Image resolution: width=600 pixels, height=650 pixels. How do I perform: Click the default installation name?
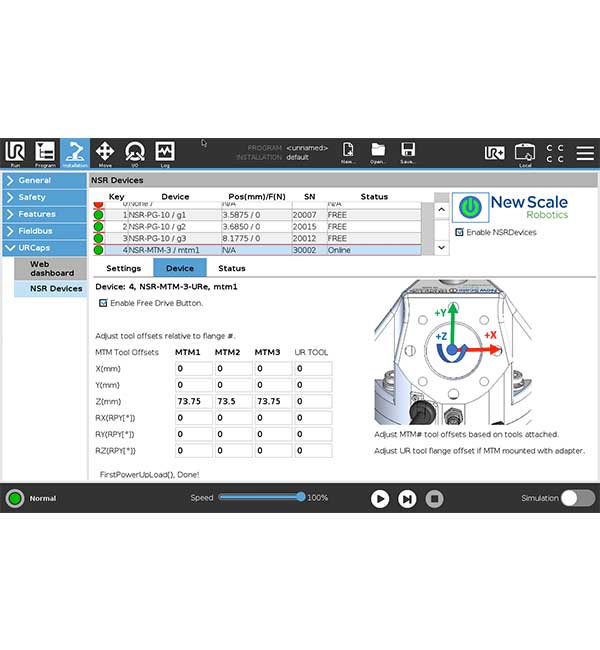pos(298,157)
